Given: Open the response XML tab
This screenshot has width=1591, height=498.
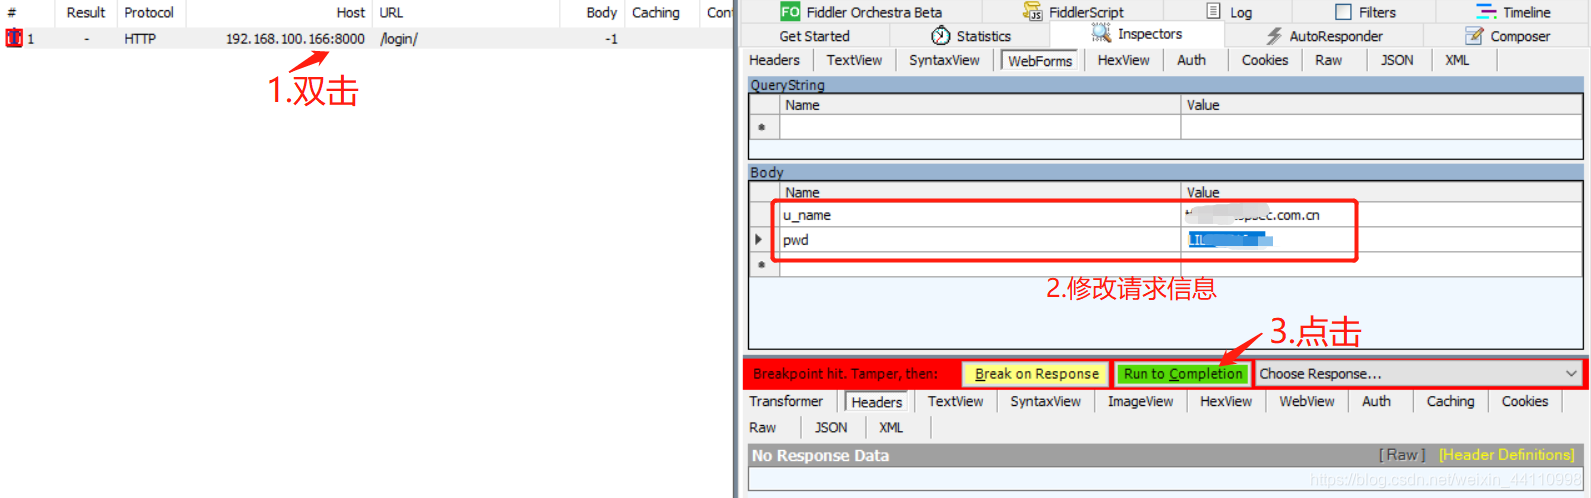Looking at the screenshot, I should pos(891,427).
